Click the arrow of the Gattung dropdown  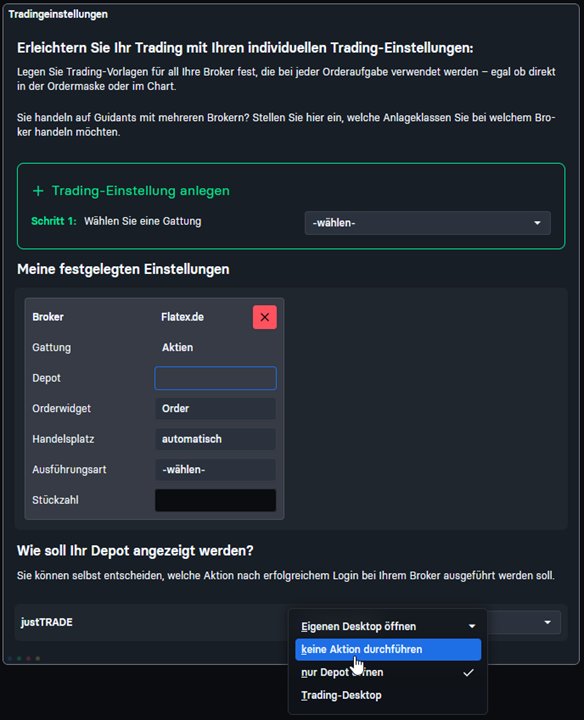pyautogui.click(x=537, y=223)
